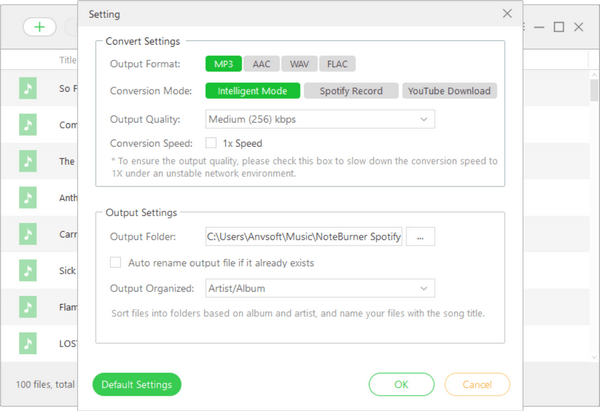The width and height of the screenshot is (600, 411).
Task: Select MP3 output format
Action: [x=223, y=64]
